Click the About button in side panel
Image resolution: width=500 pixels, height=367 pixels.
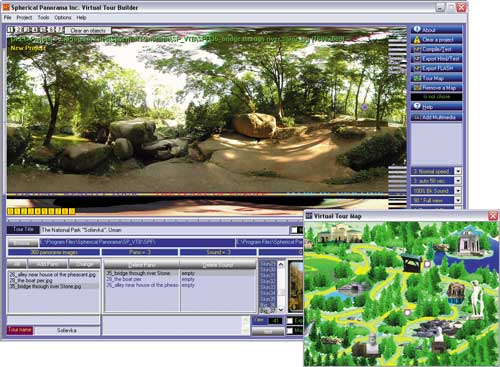tap(437, 30)
